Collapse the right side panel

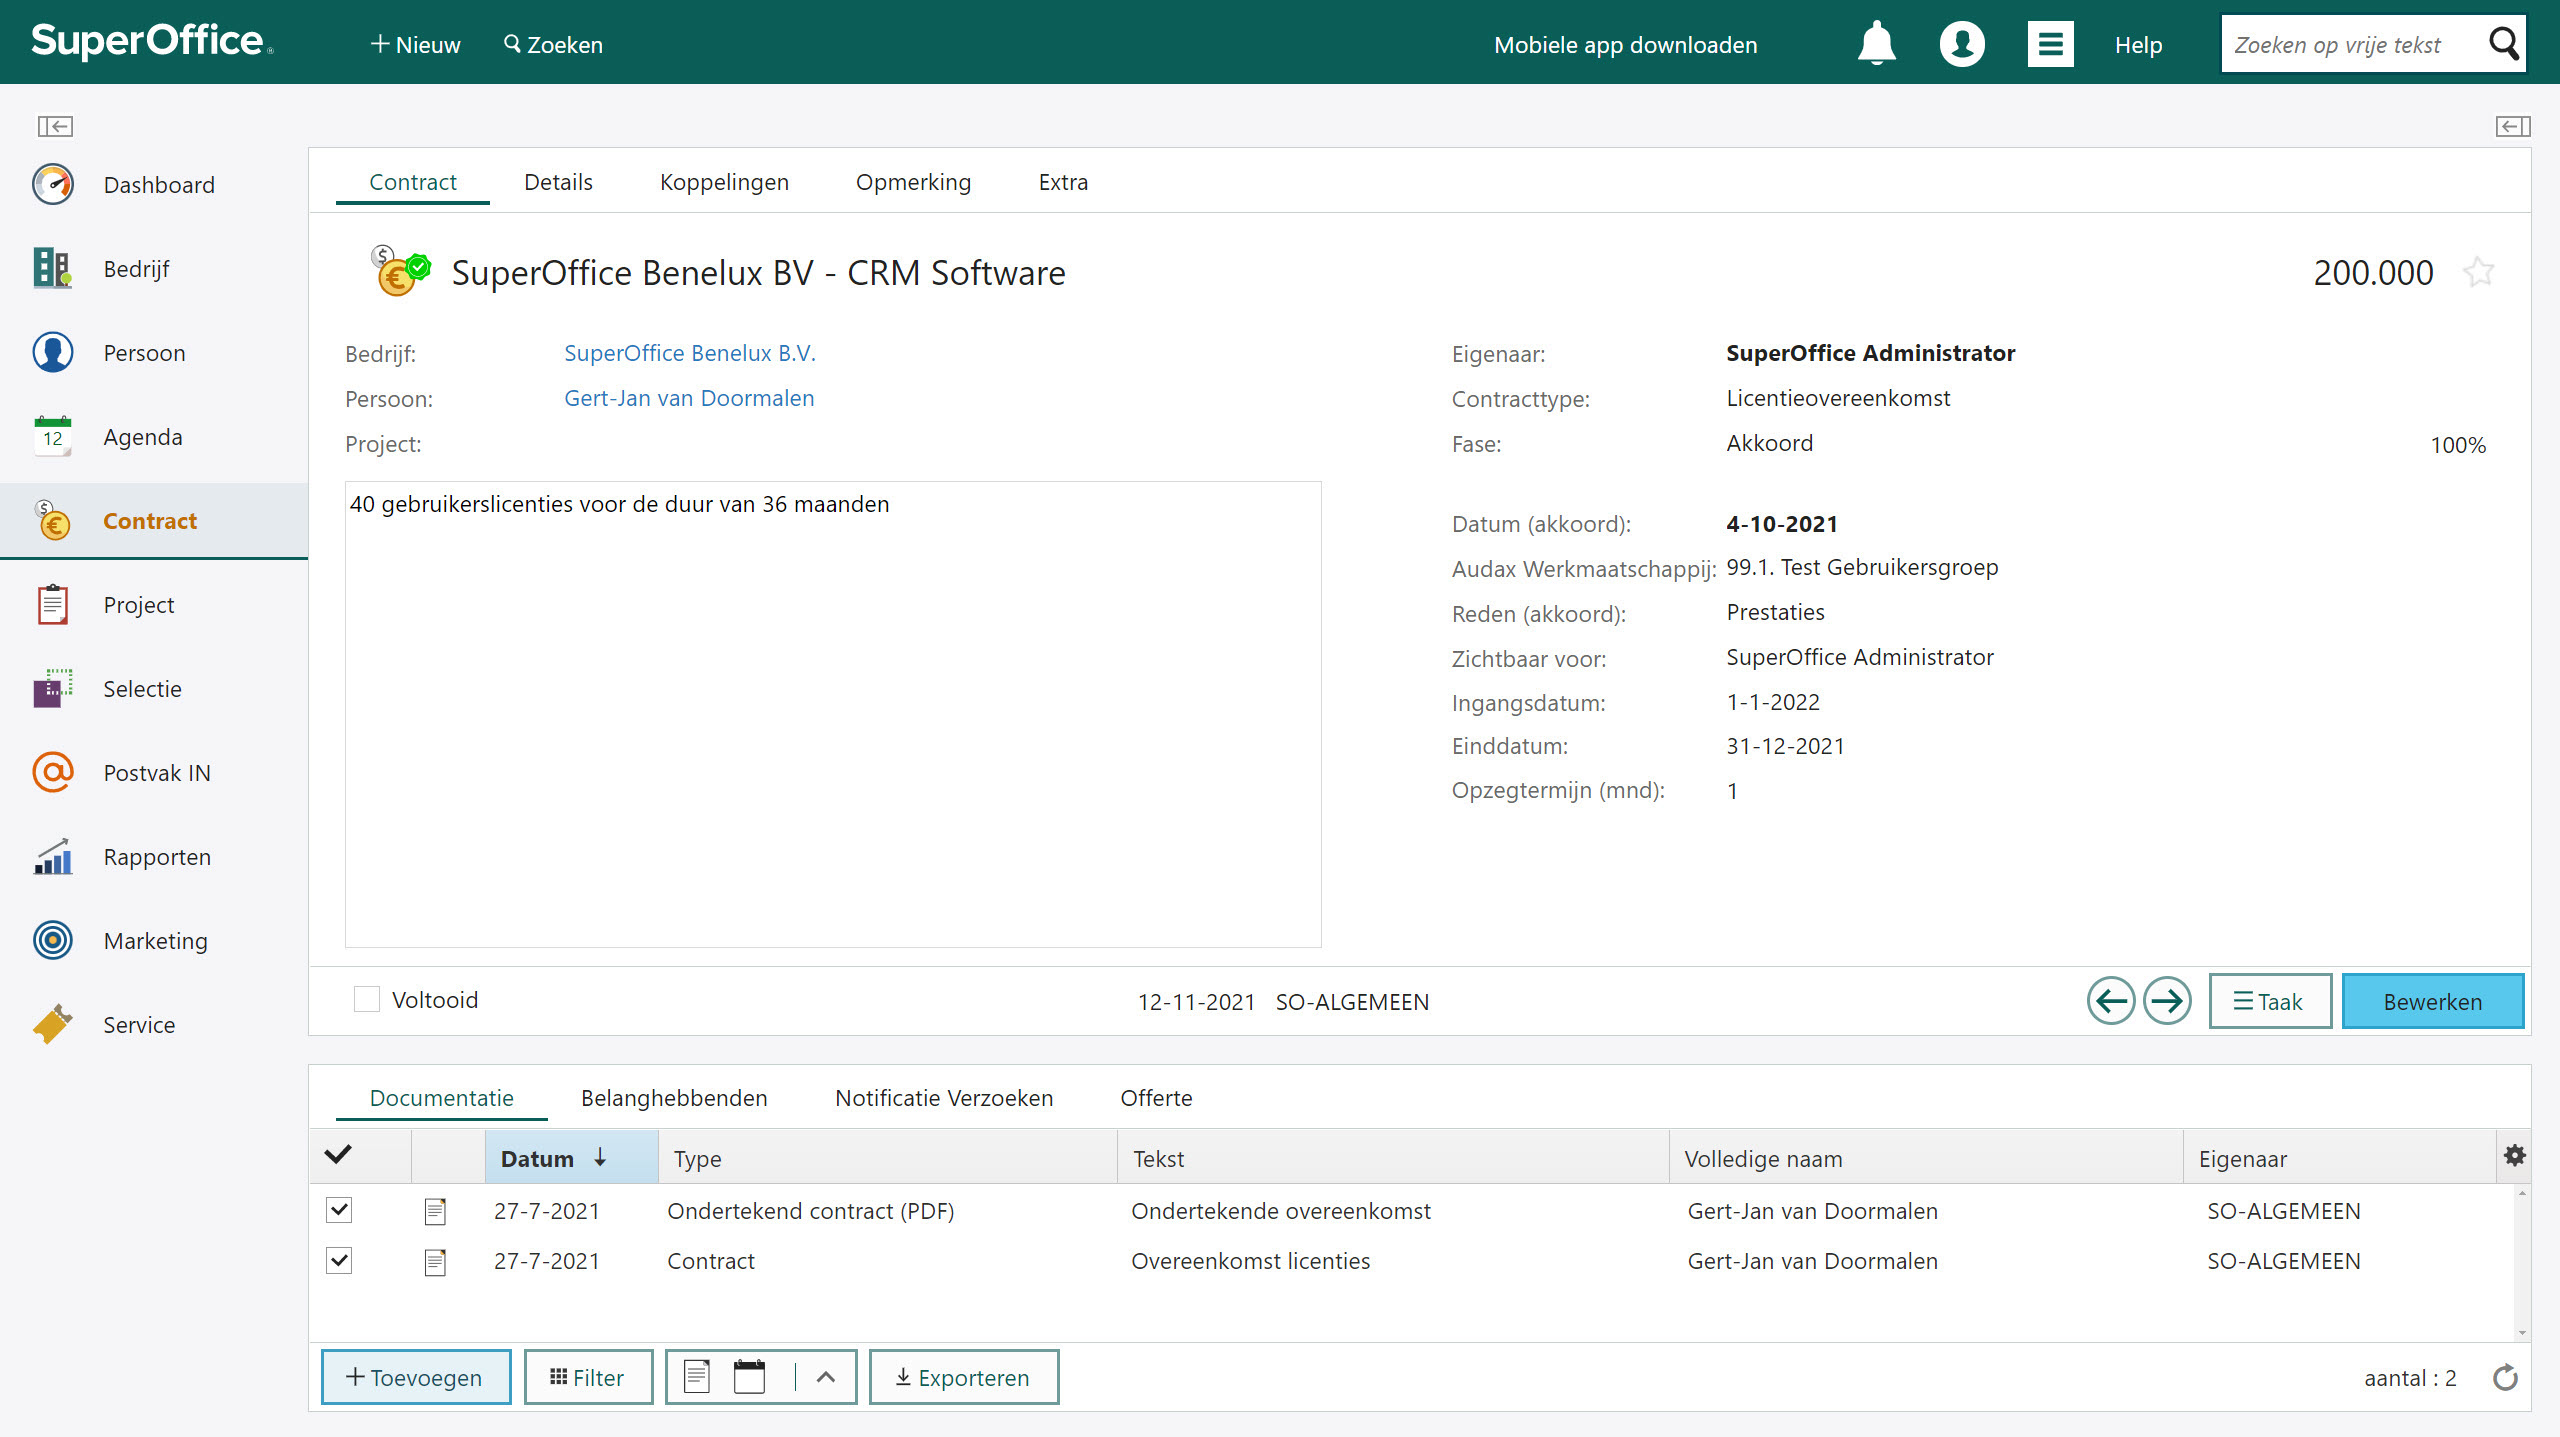click(2513, 126)
